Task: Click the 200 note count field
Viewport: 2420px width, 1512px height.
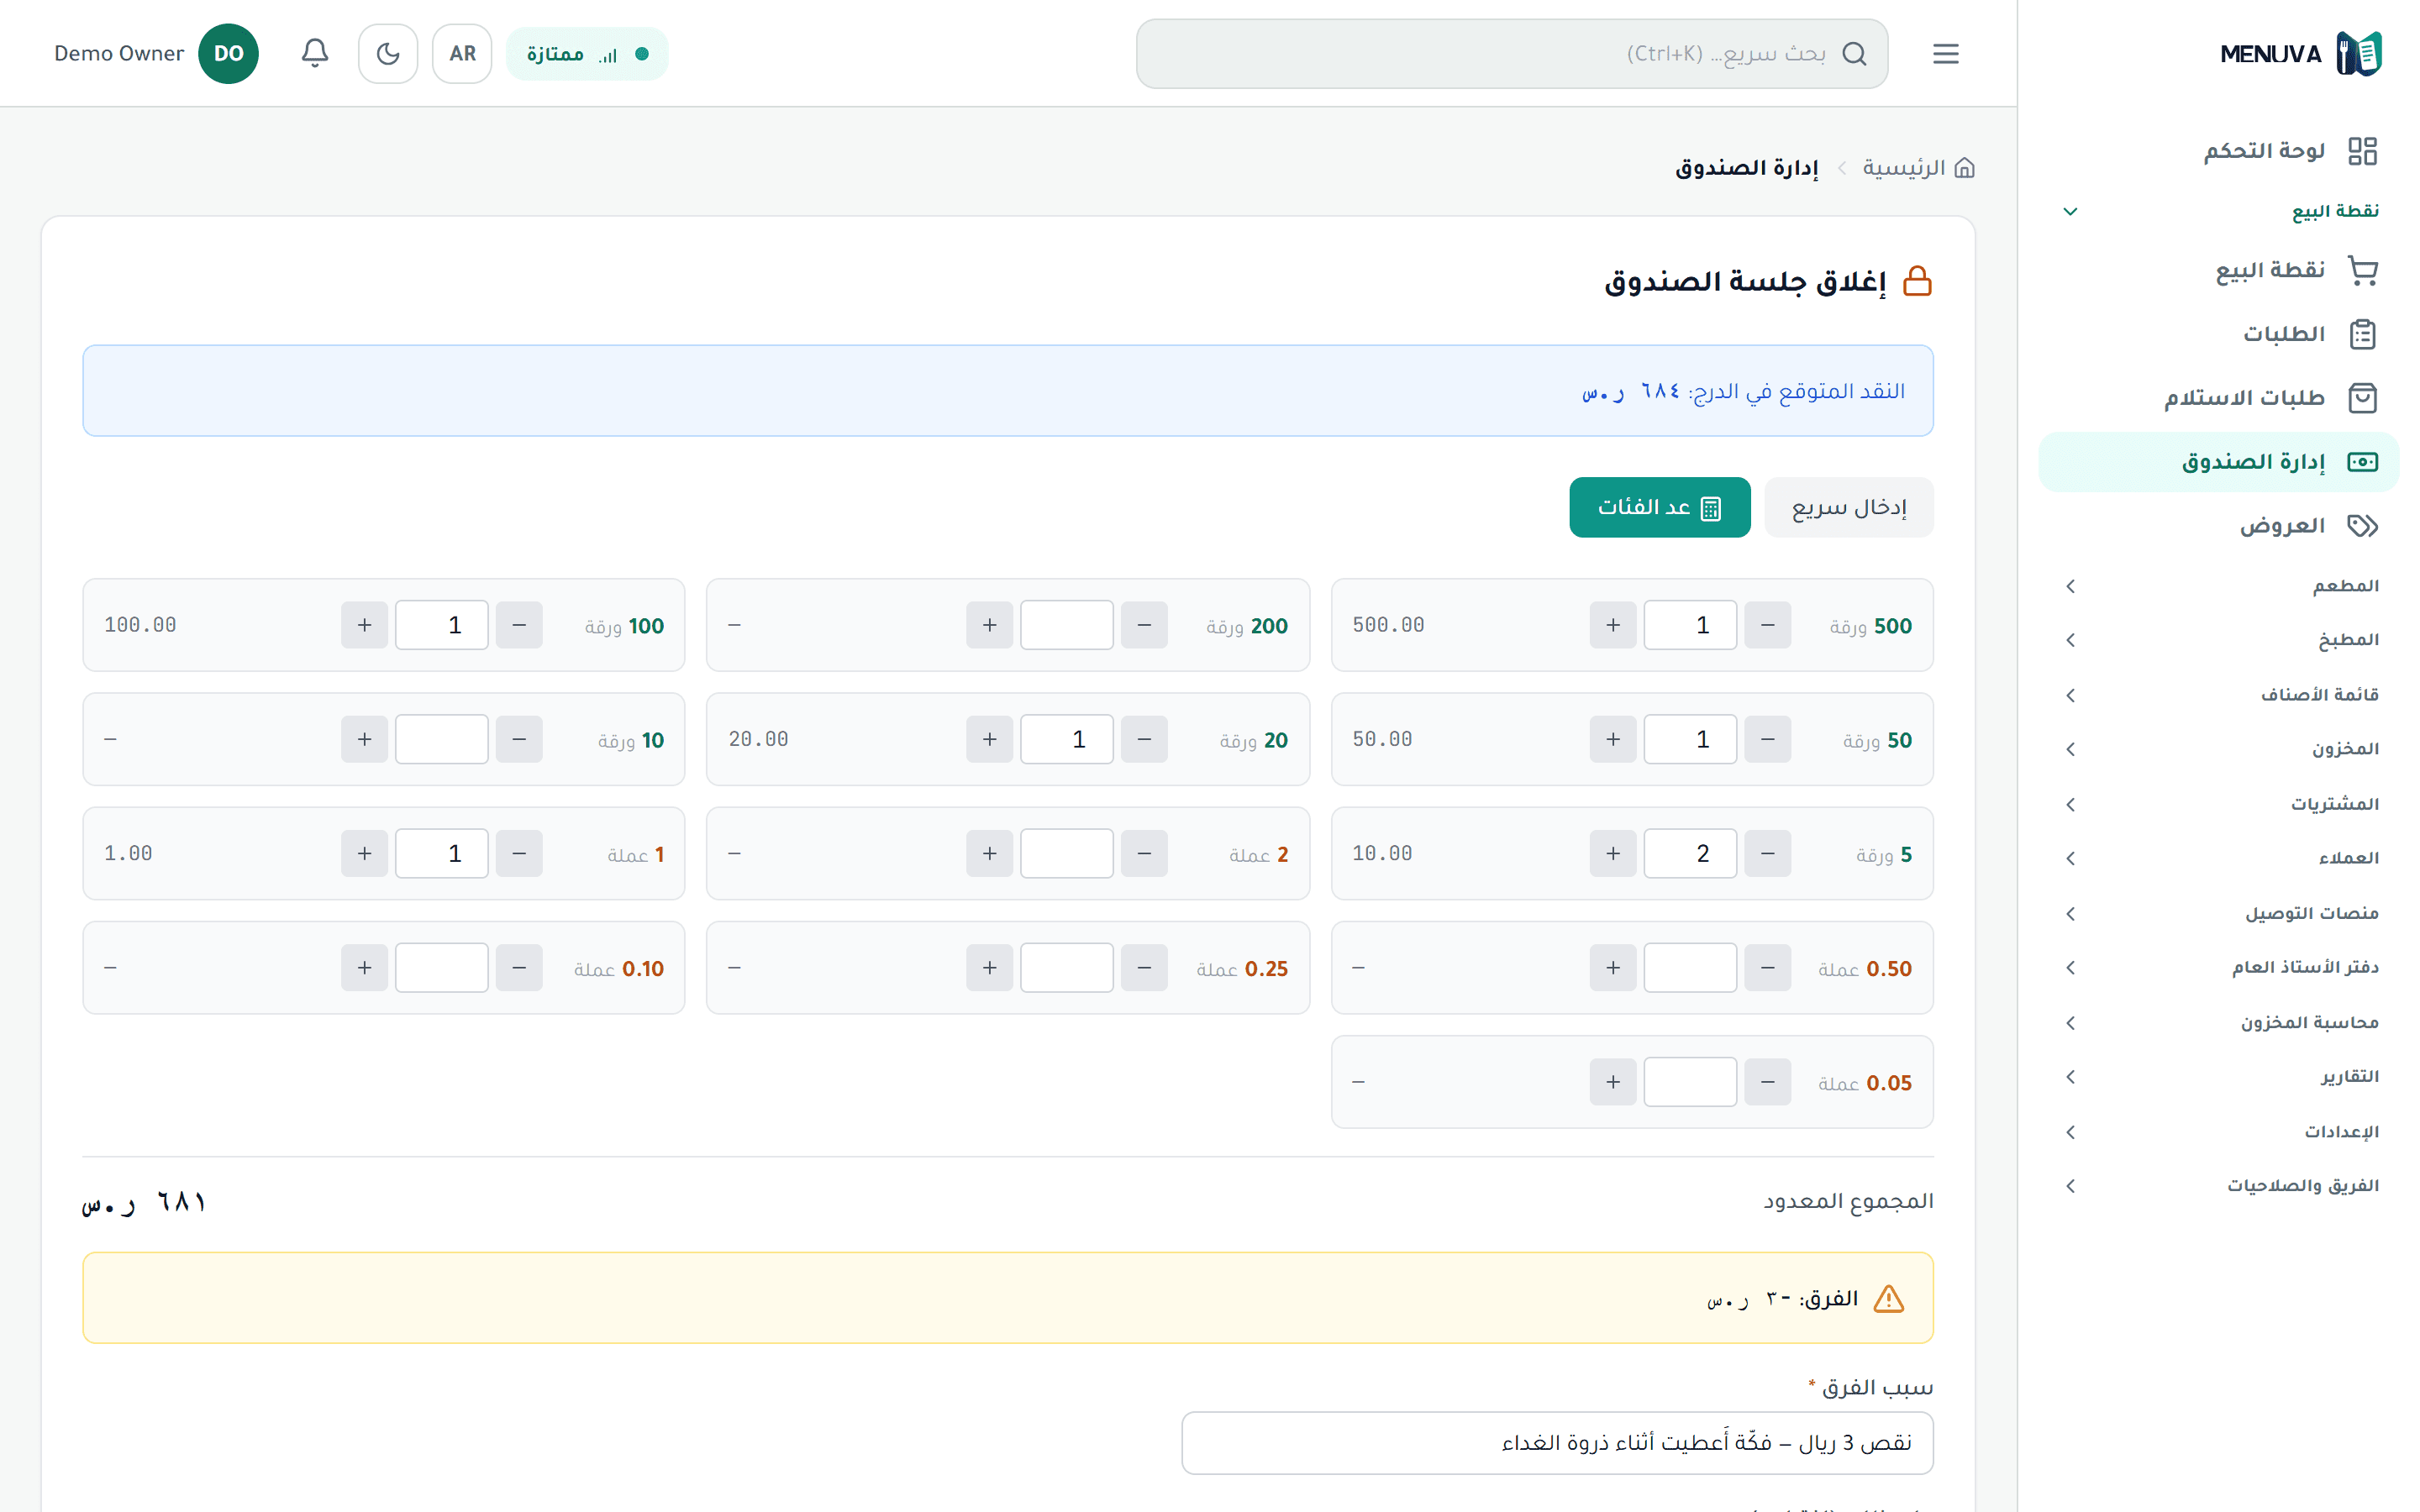Action: [x=1067, y=625]
